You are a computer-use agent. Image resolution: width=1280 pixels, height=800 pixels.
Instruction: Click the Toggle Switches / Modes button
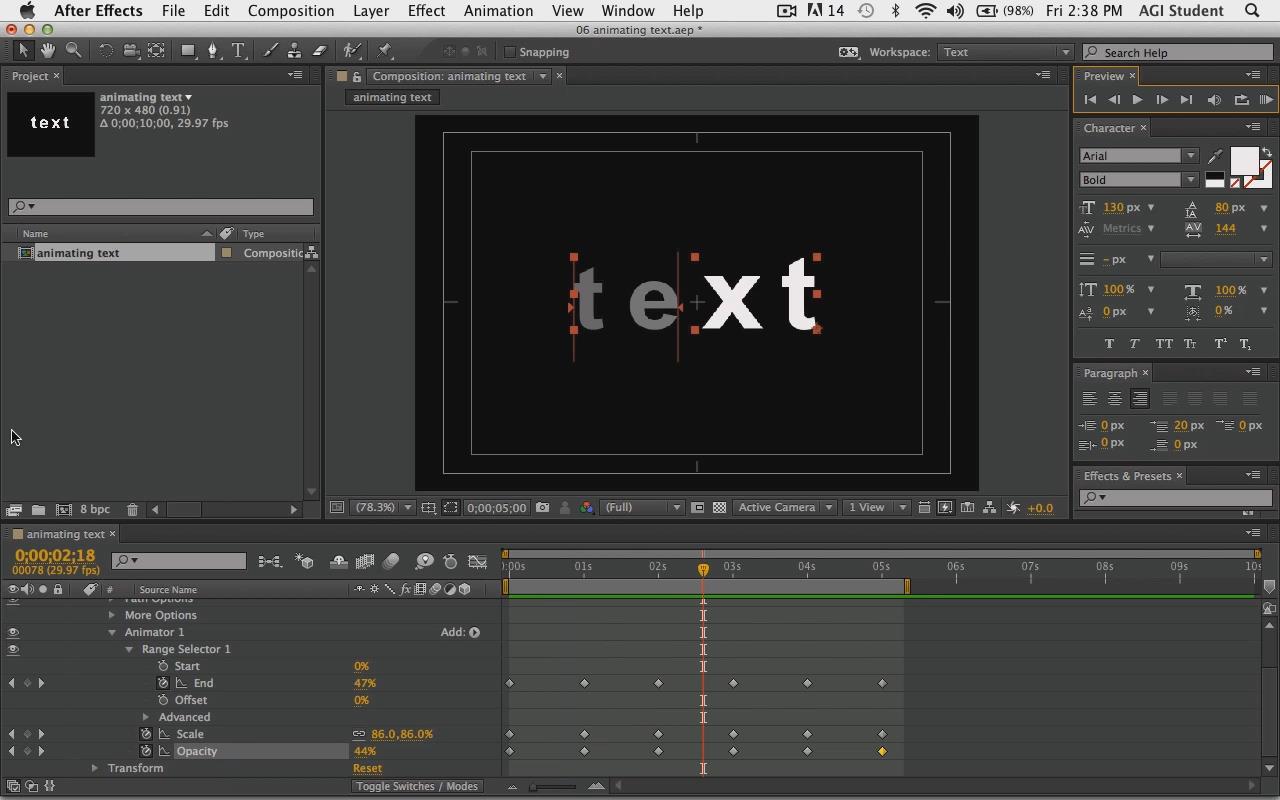(x=417, y=786)
